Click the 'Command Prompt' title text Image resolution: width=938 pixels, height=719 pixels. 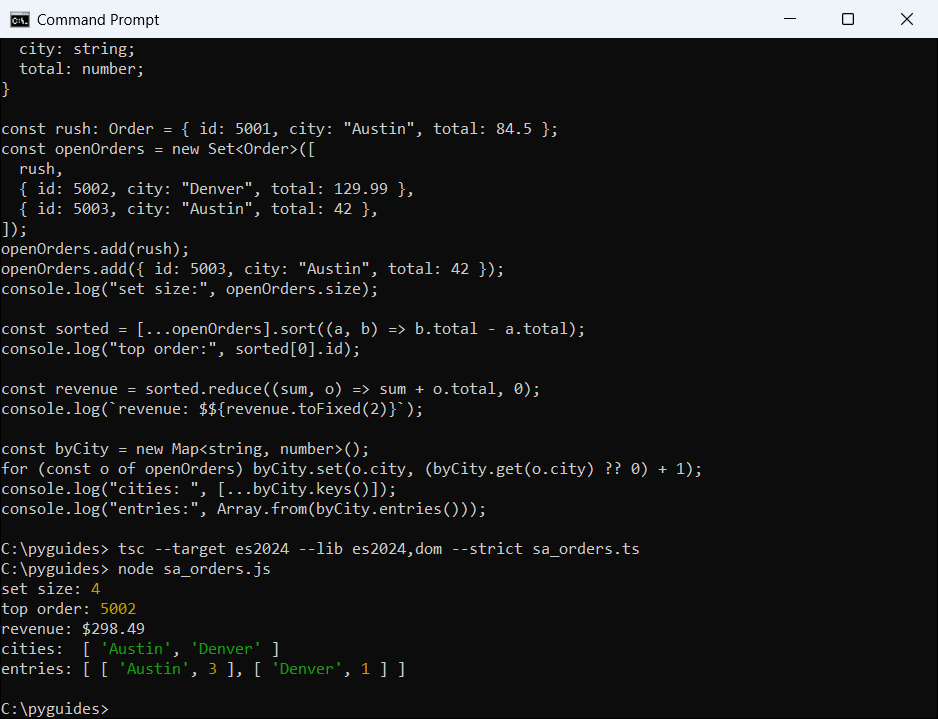pyautogui.click(x=98, y=20)
